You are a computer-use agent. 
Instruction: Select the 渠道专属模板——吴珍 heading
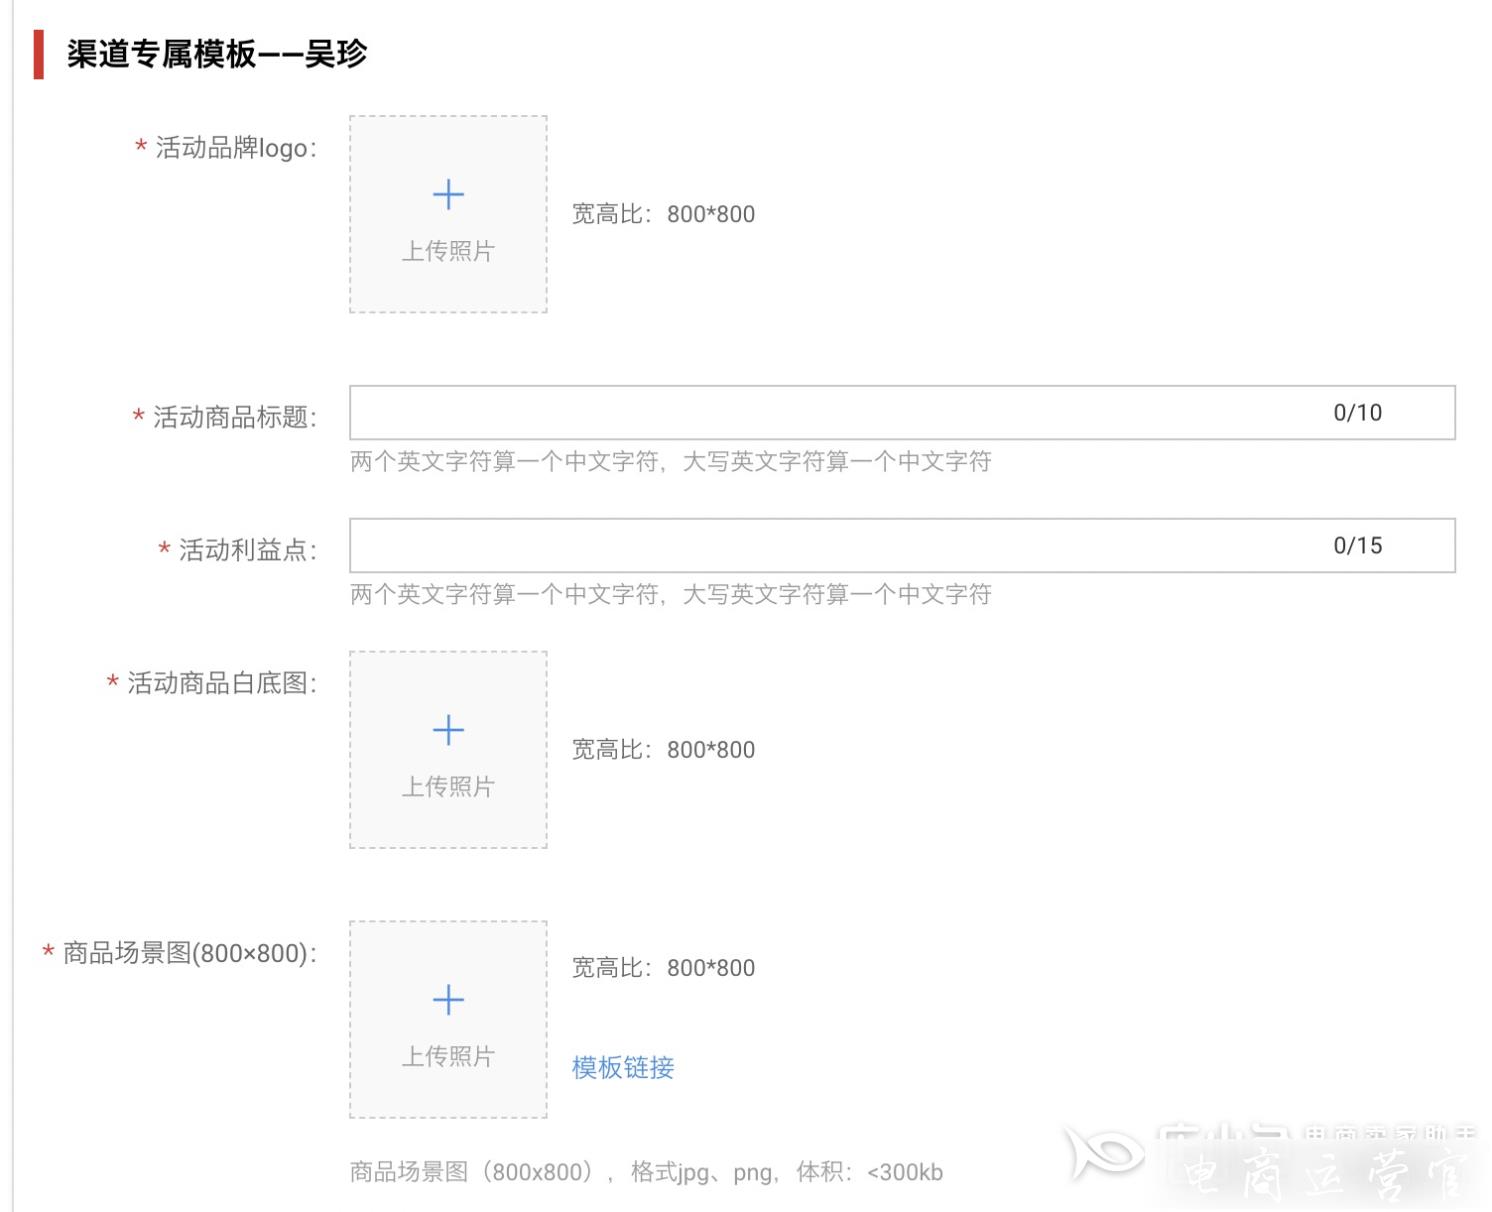(217, 54)
